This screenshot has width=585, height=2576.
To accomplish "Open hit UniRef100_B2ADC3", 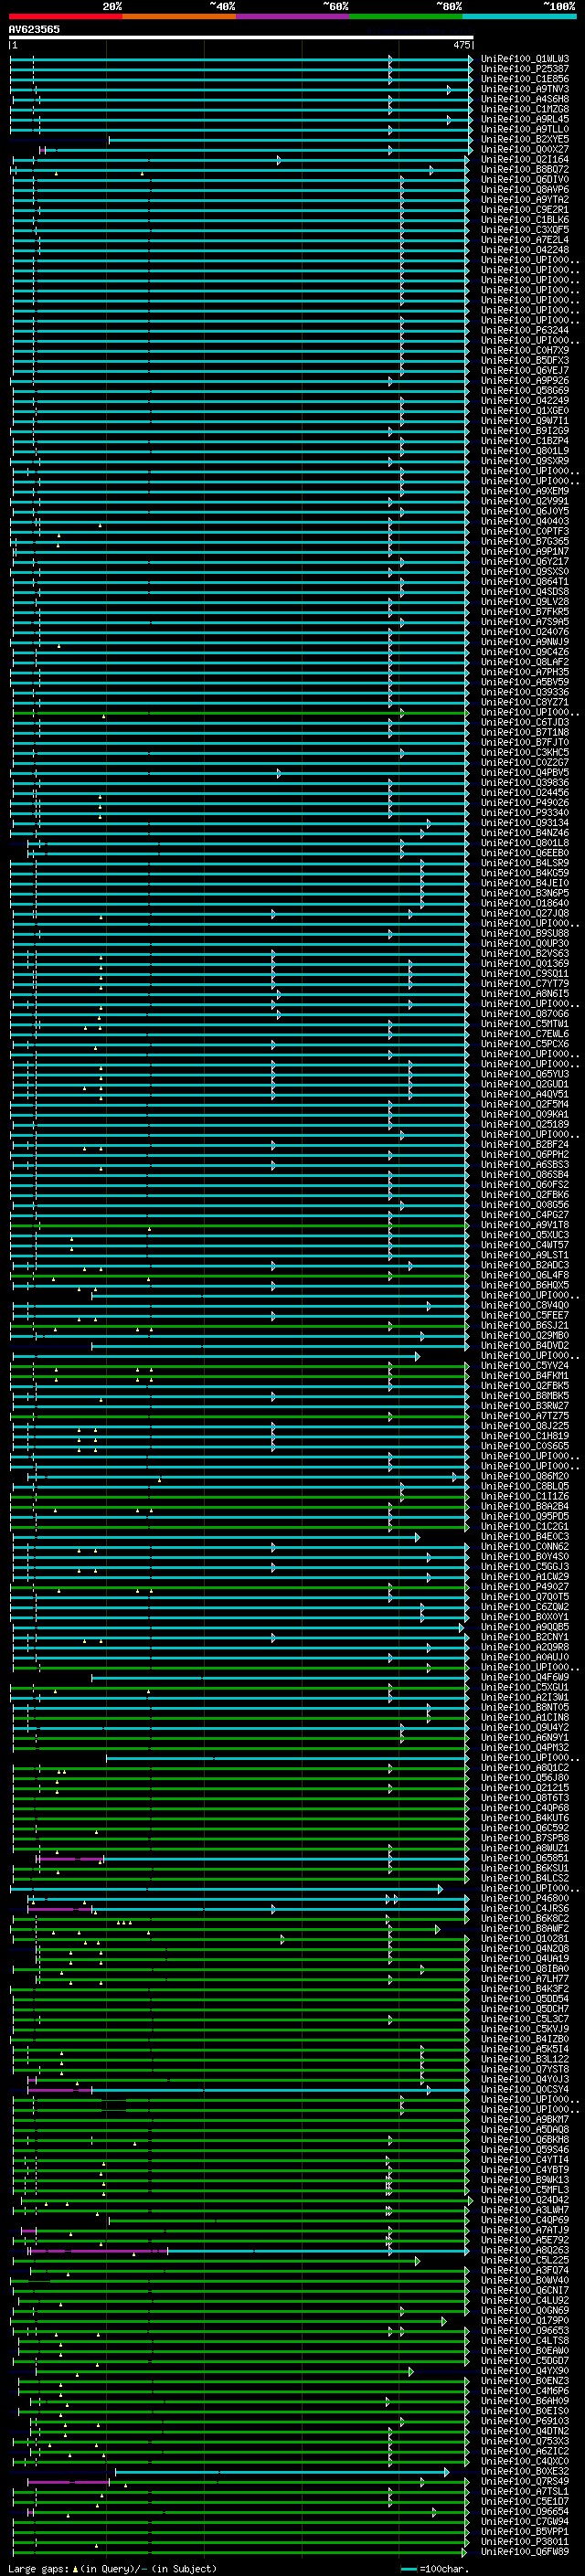I will 525,1265.
